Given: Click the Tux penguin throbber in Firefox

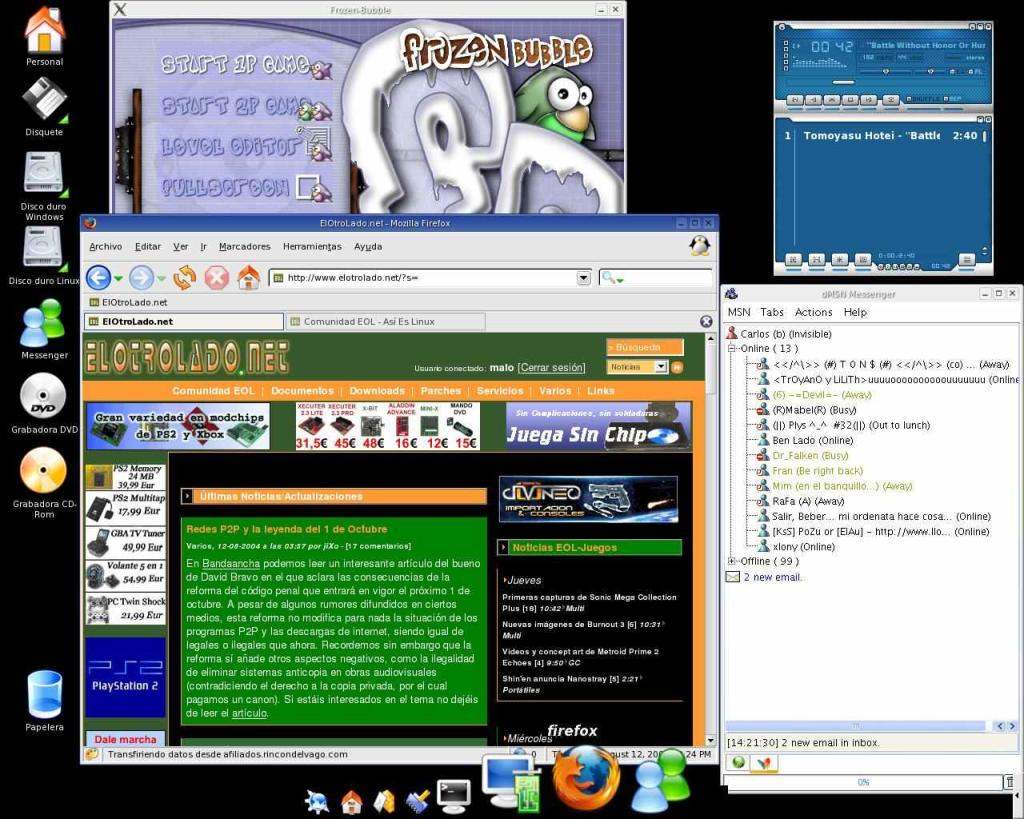Looking at the screenshot, I should pyautogui.click(x=700, y=246).
